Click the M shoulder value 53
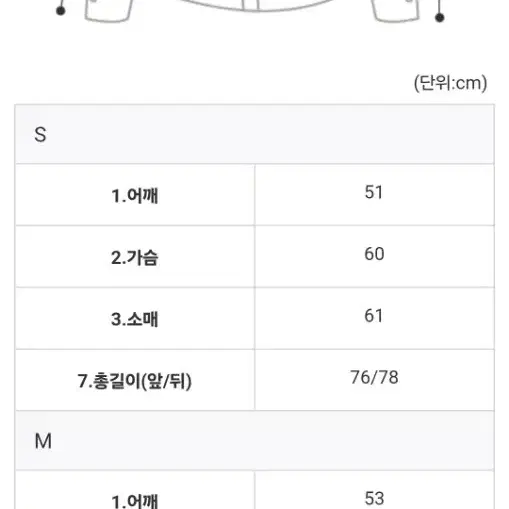Screen dimensions: 509x509 [374, 498]
